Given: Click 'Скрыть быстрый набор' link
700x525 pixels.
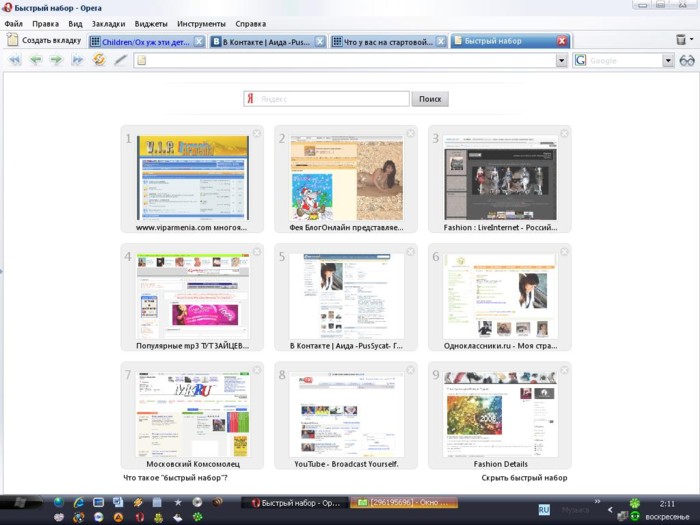Looking at the screenshot, I should coord(524,478).
